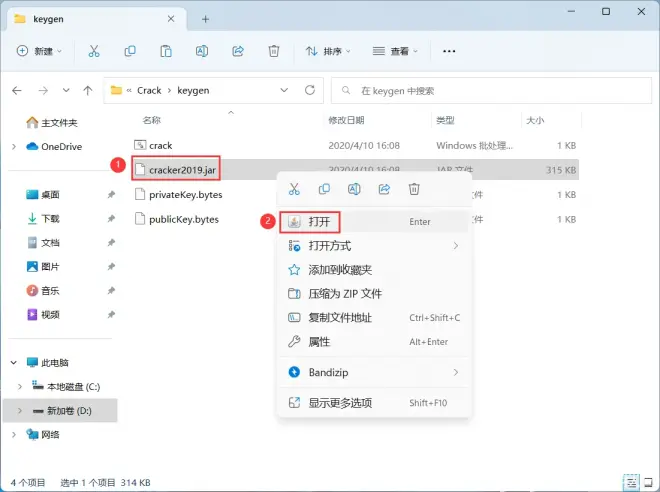Click the Share icon in the top toolbar

(x=238, y=51)
